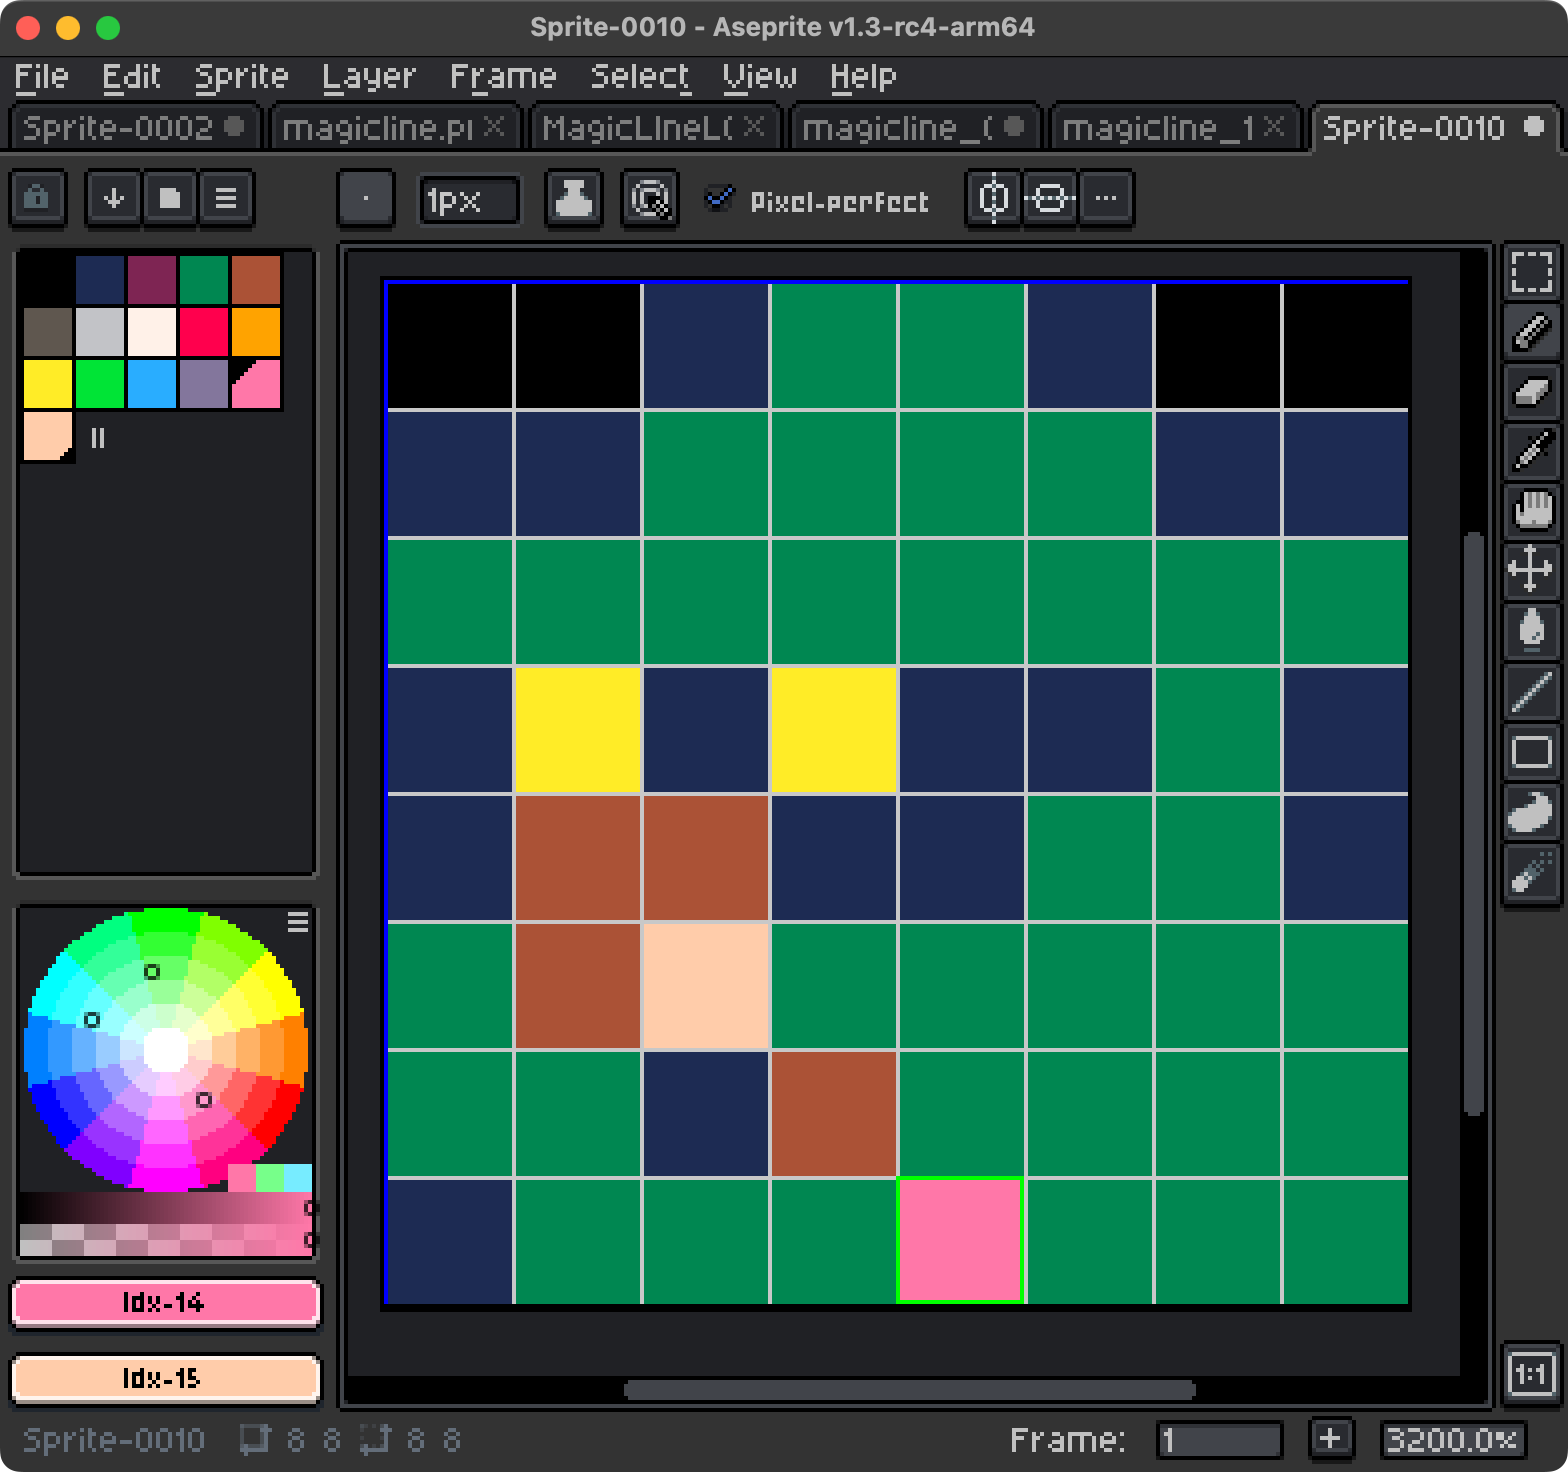Toggle the Pixel-perfect checkbox
Screen dimensions: 1568x1472
(718, 199)
